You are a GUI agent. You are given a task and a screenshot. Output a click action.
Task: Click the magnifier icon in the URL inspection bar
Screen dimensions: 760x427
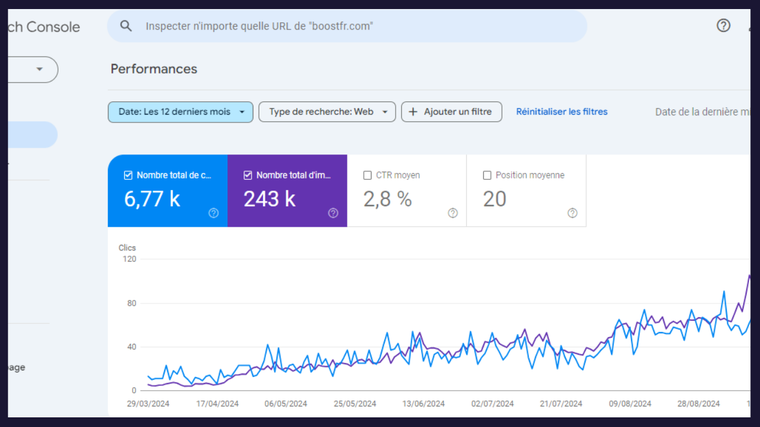(x=126, y=26)
